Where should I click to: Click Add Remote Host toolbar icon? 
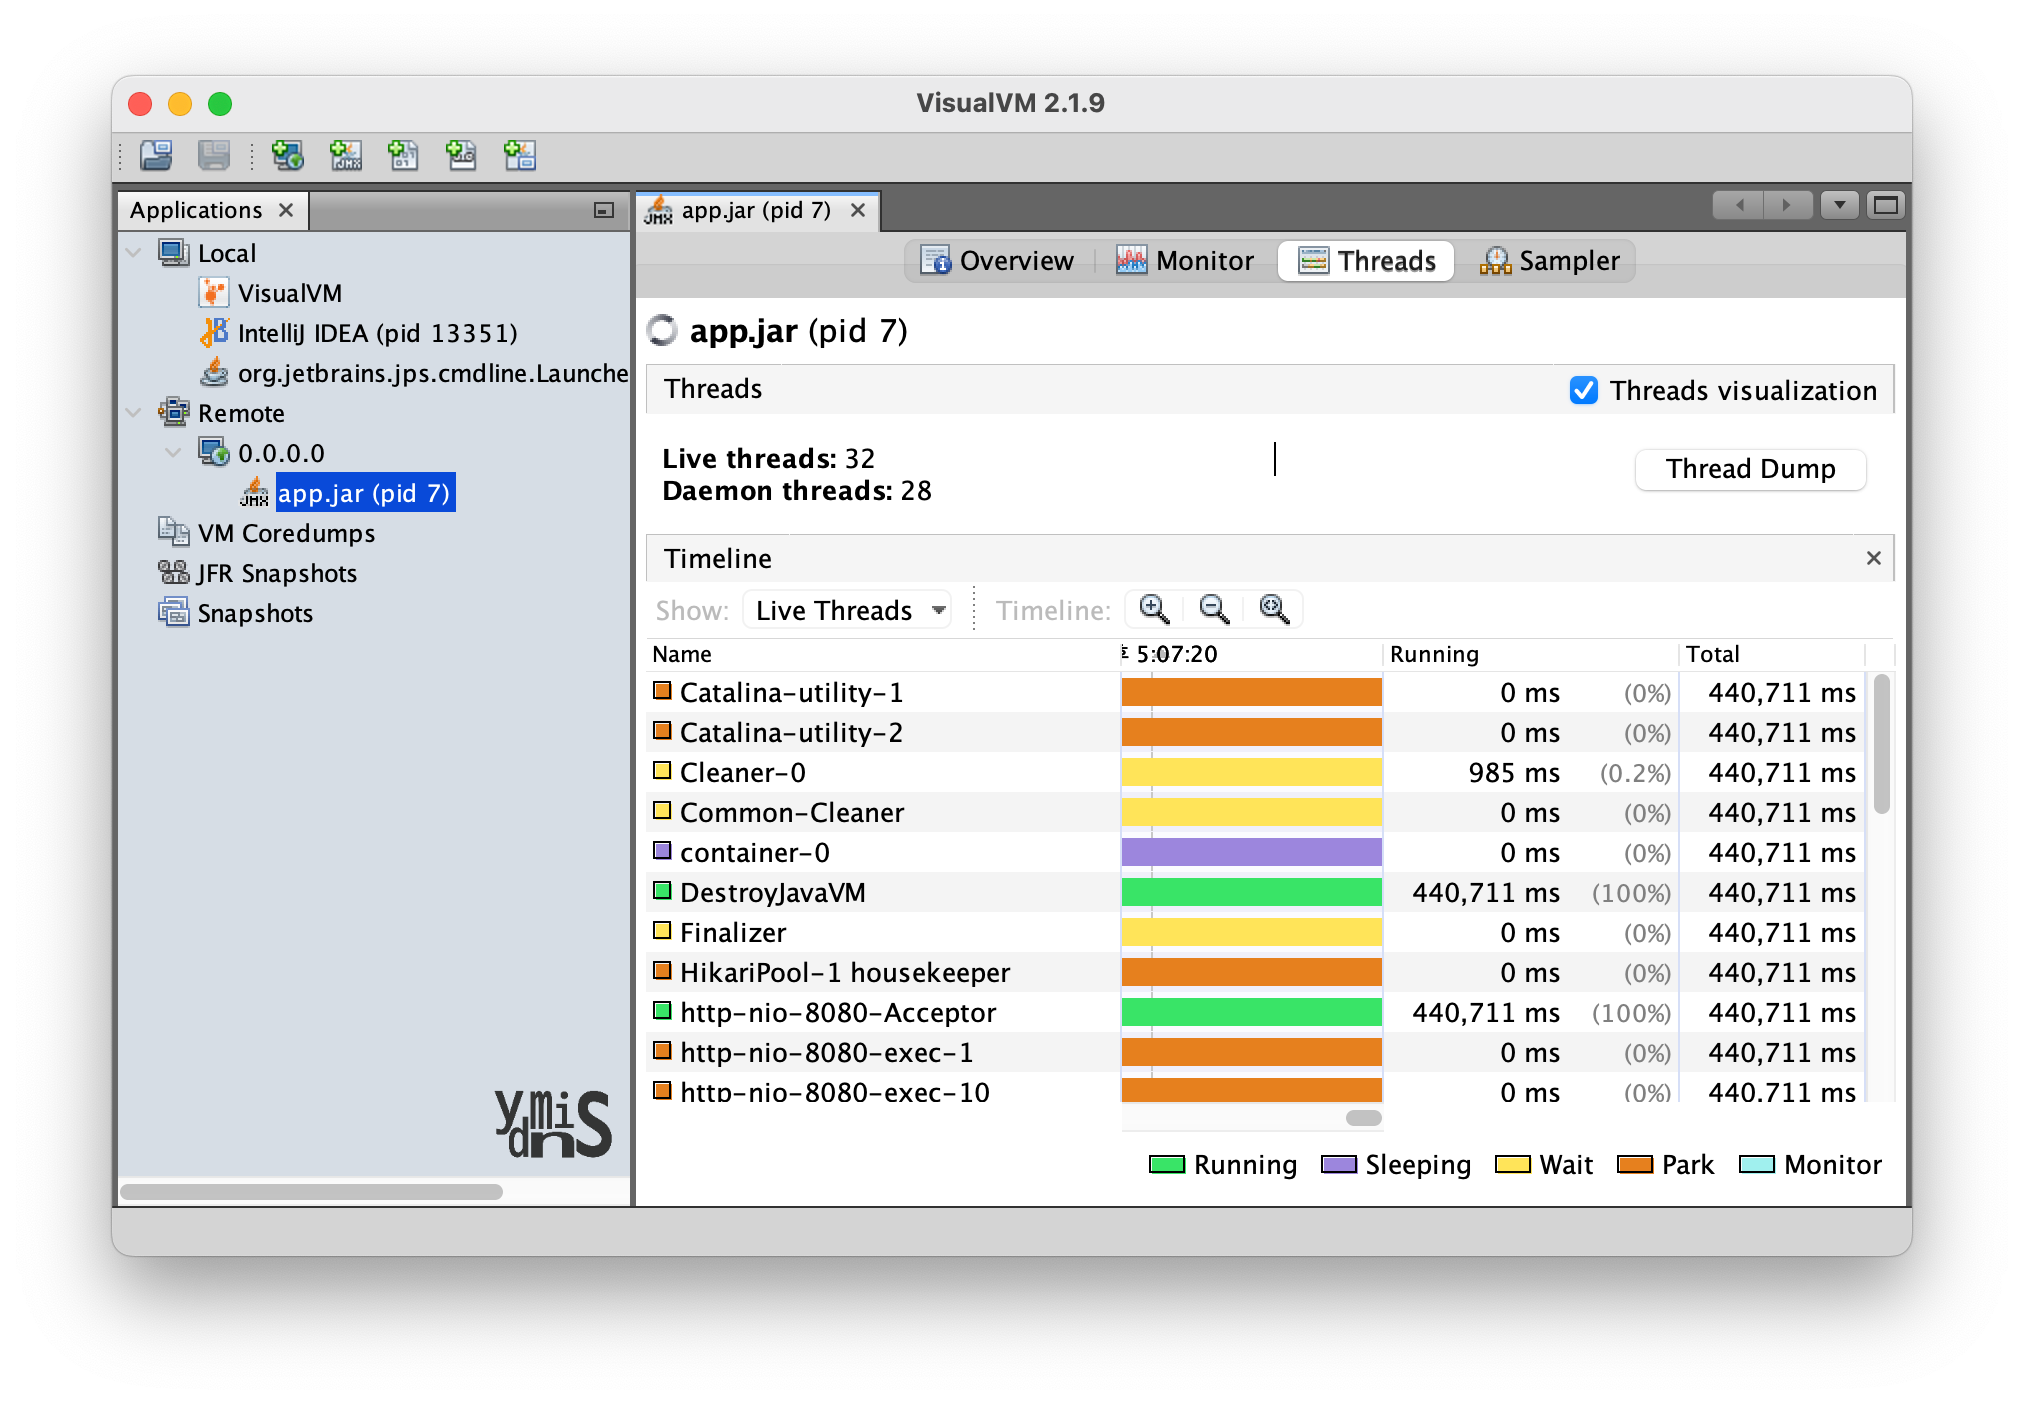click(288, 155)
